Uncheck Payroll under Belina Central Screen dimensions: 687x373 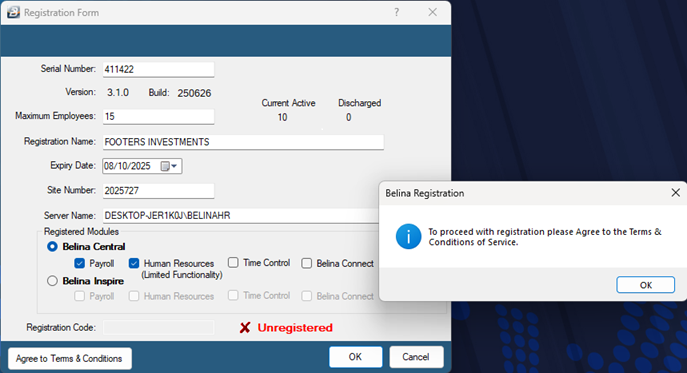[79, 263]
